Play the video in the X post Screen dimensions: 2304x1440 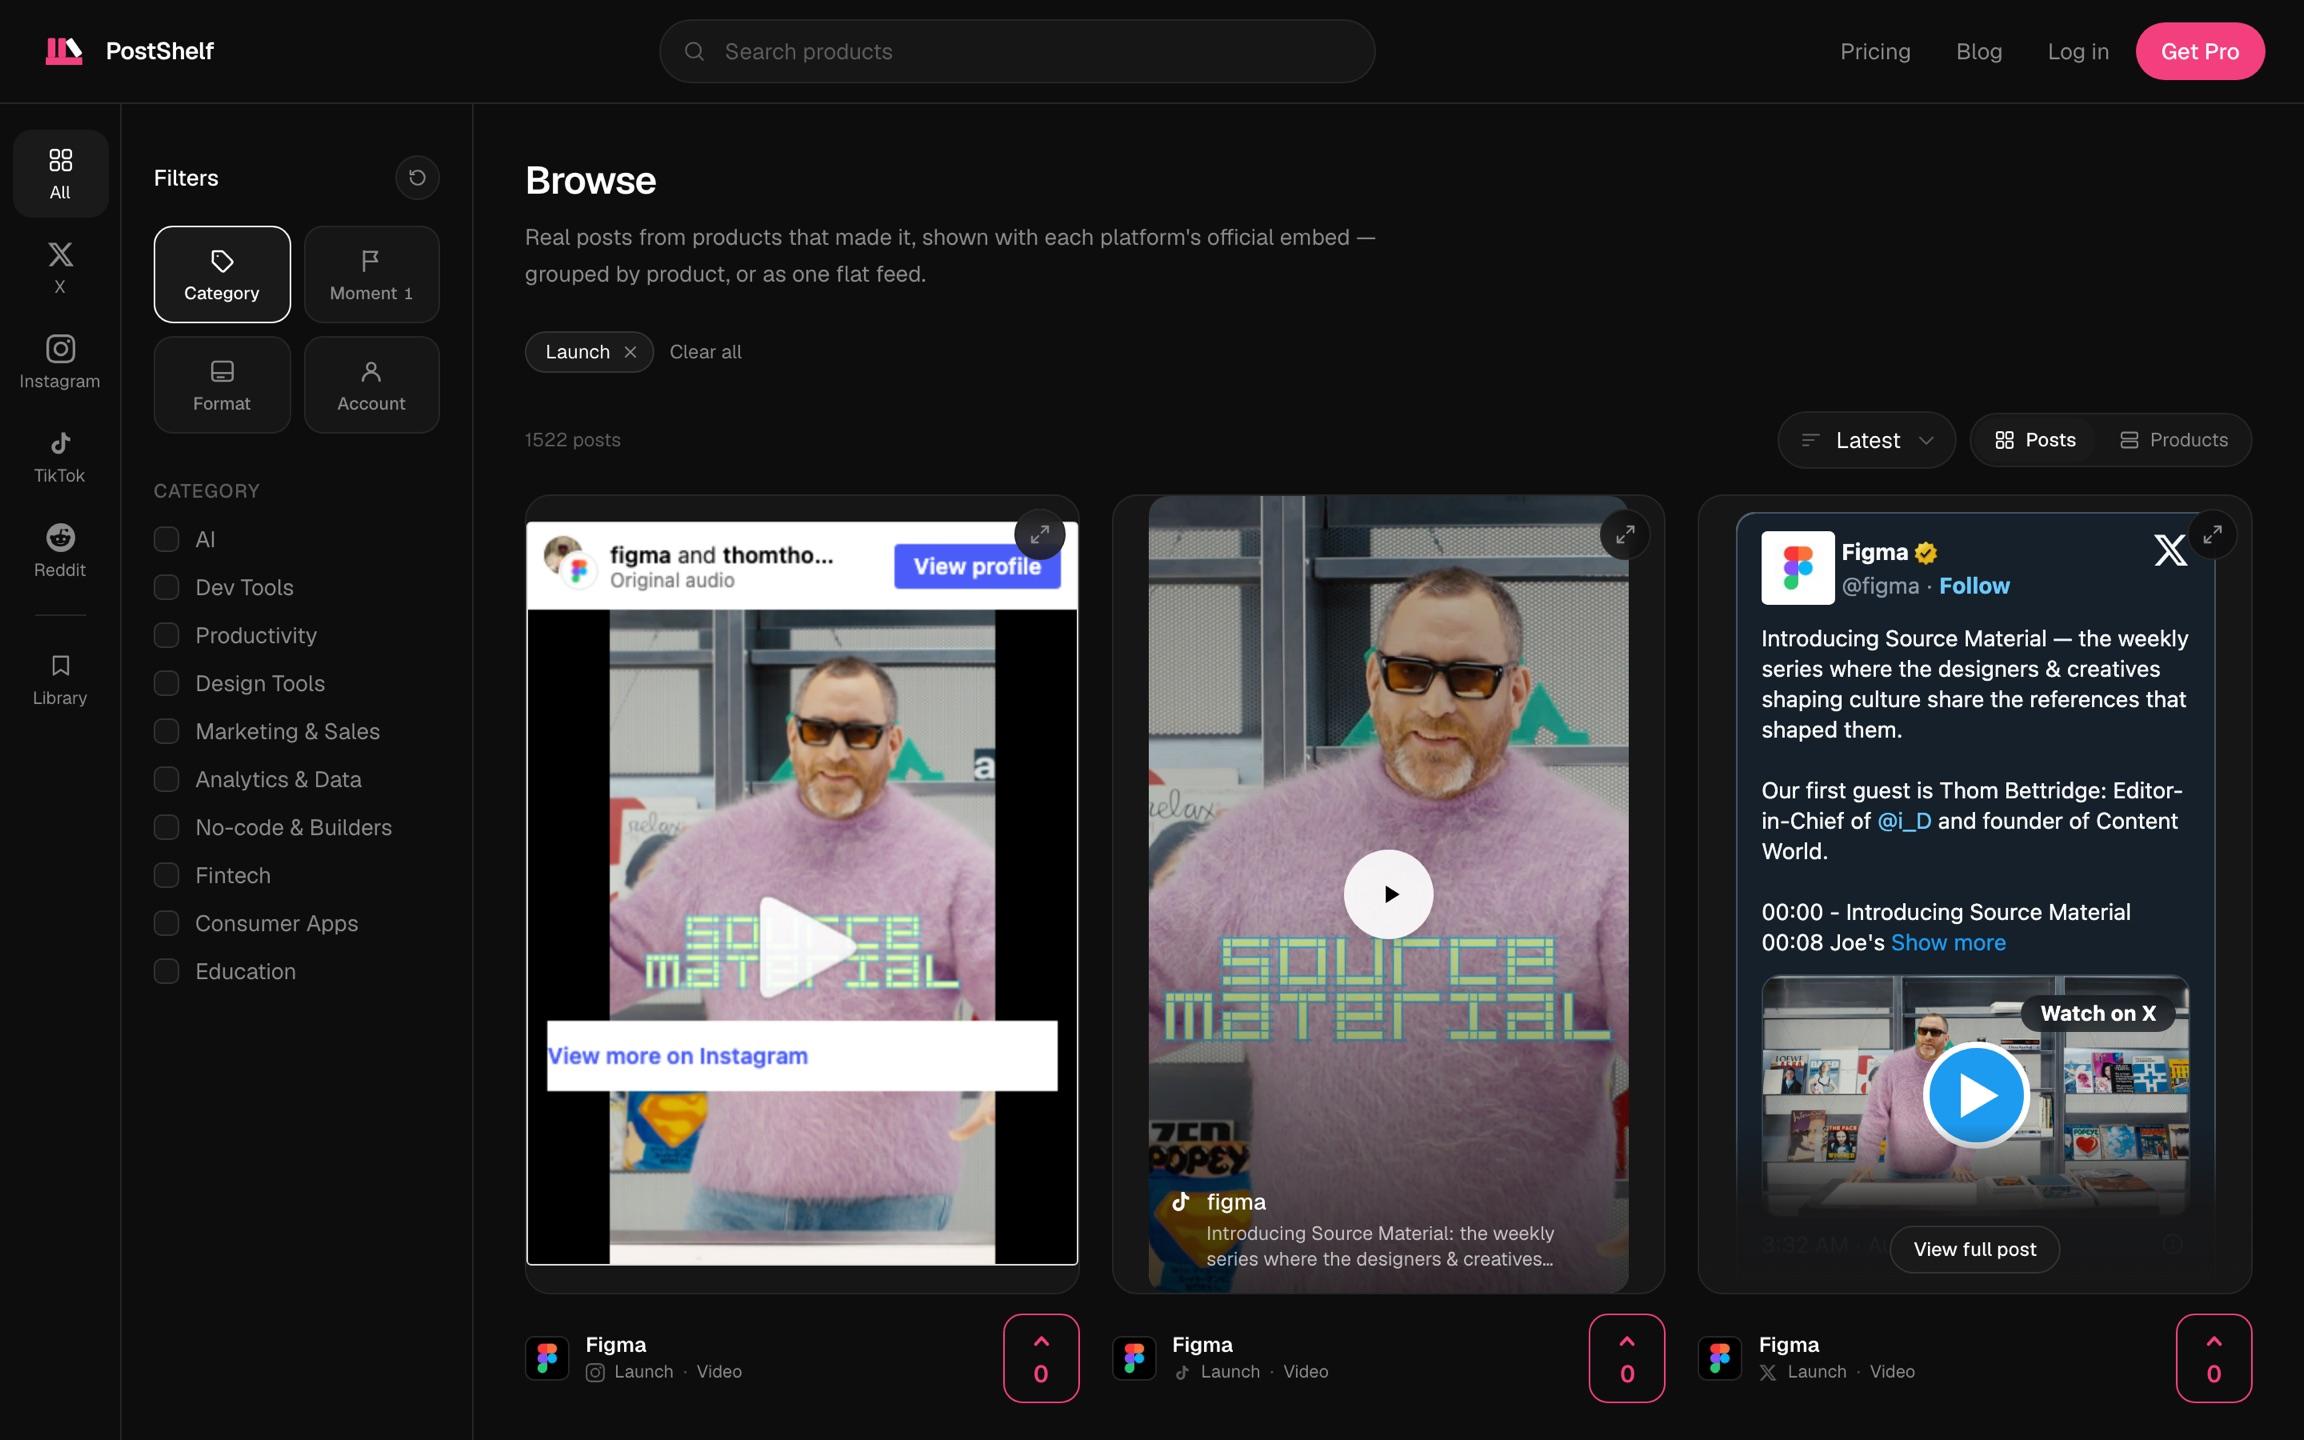coord(1975,1095)
